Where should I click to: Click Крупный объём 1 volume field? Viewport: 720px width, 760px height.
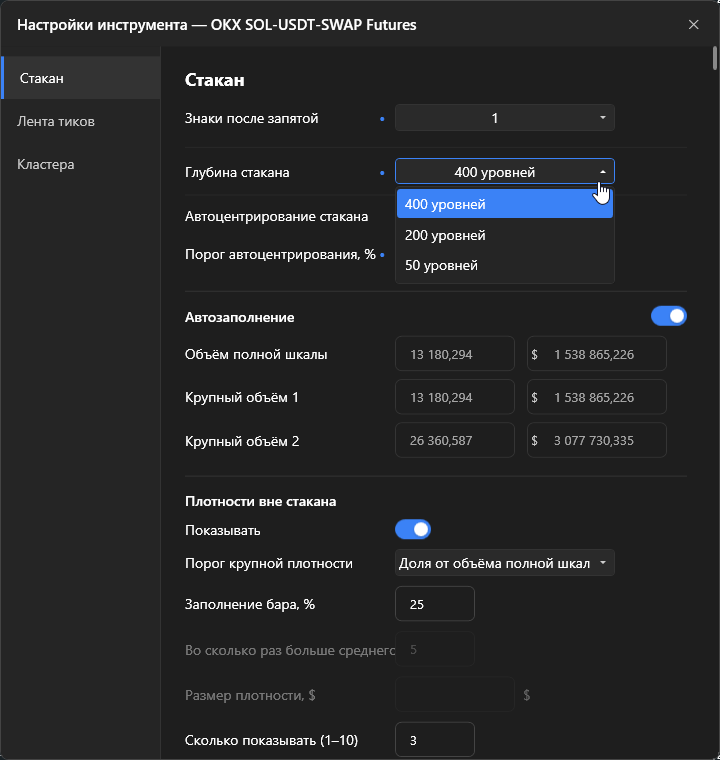click(455, 397)
